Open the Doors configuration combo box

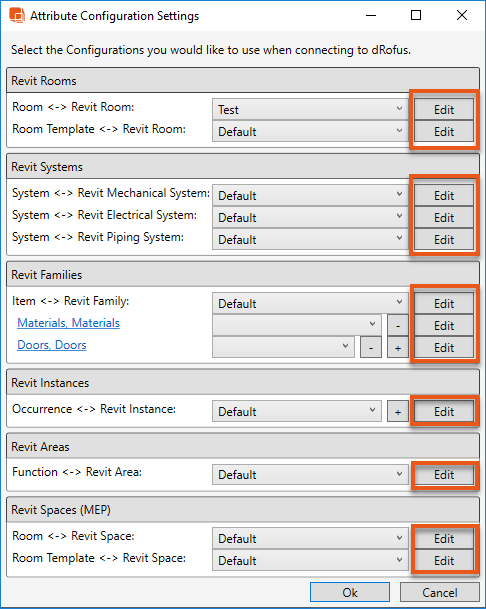pyautogui.click(x=283, y=348)
